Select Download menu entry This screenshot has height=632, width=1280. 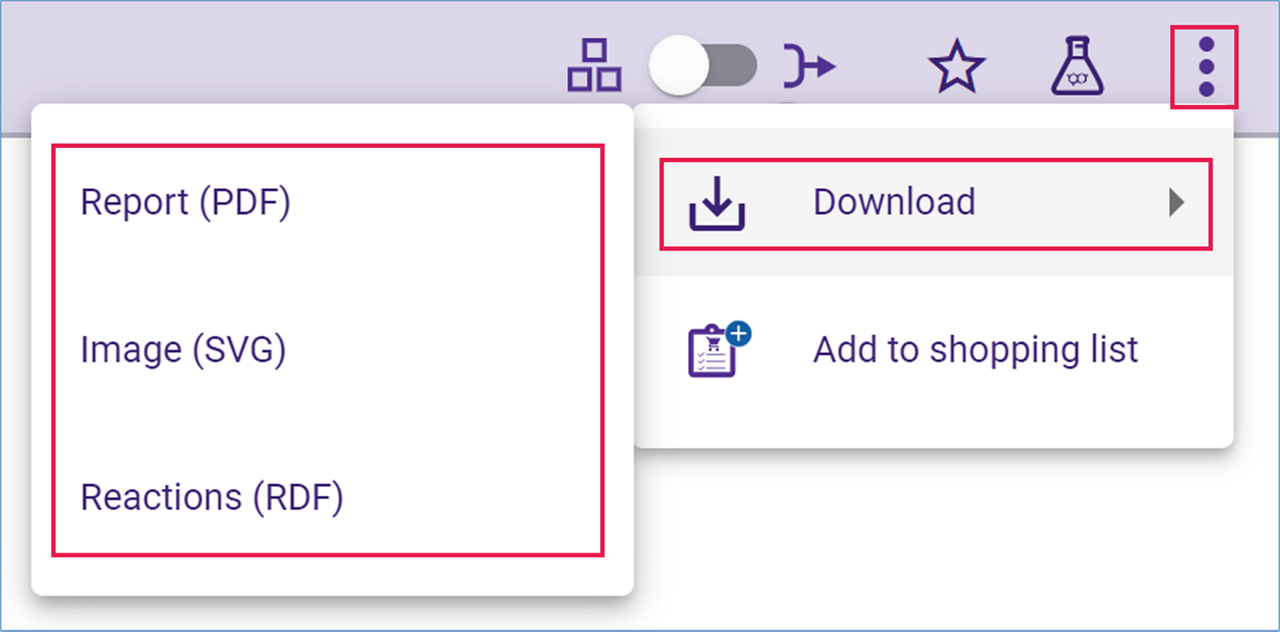936,203
